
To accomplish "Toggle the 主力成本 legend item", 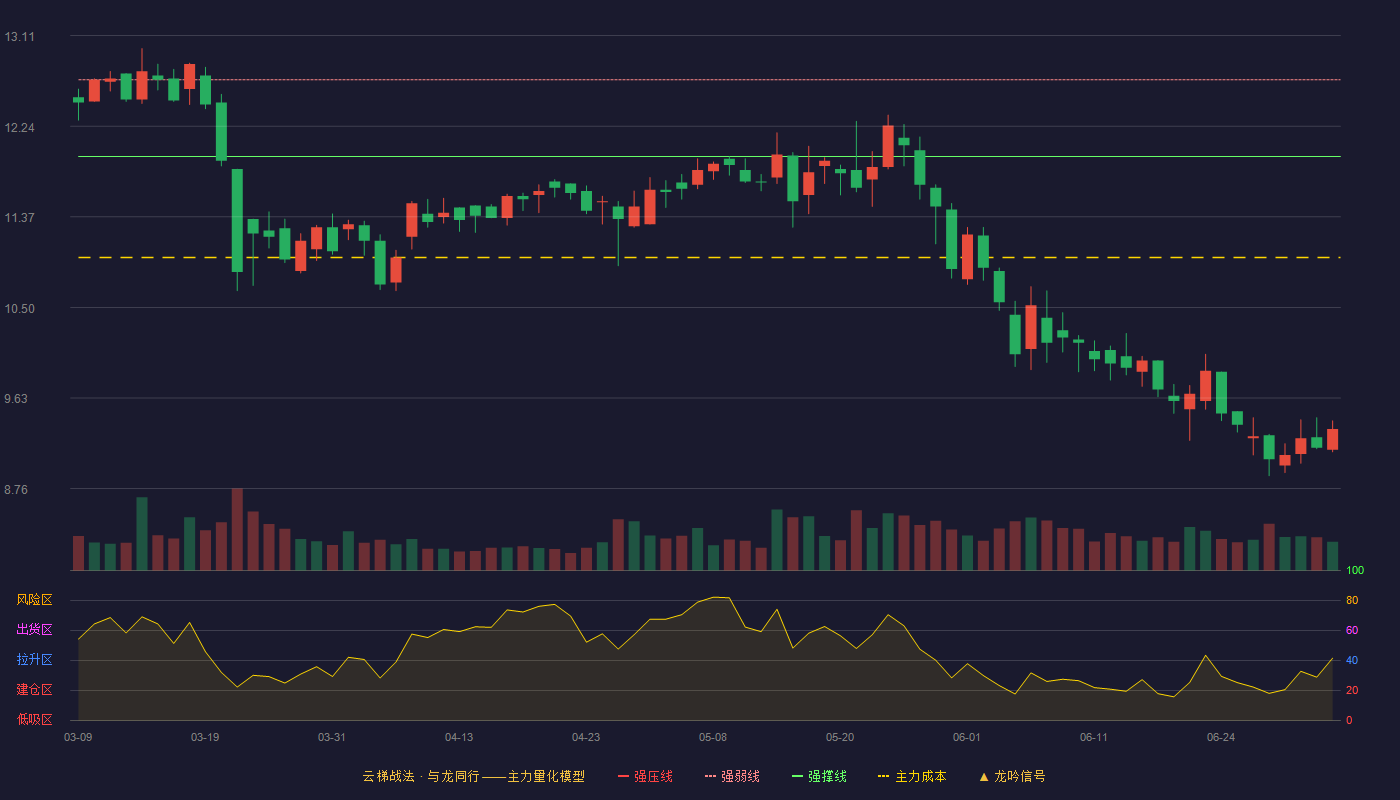I will pyautogui.click(x=912, y=776).
